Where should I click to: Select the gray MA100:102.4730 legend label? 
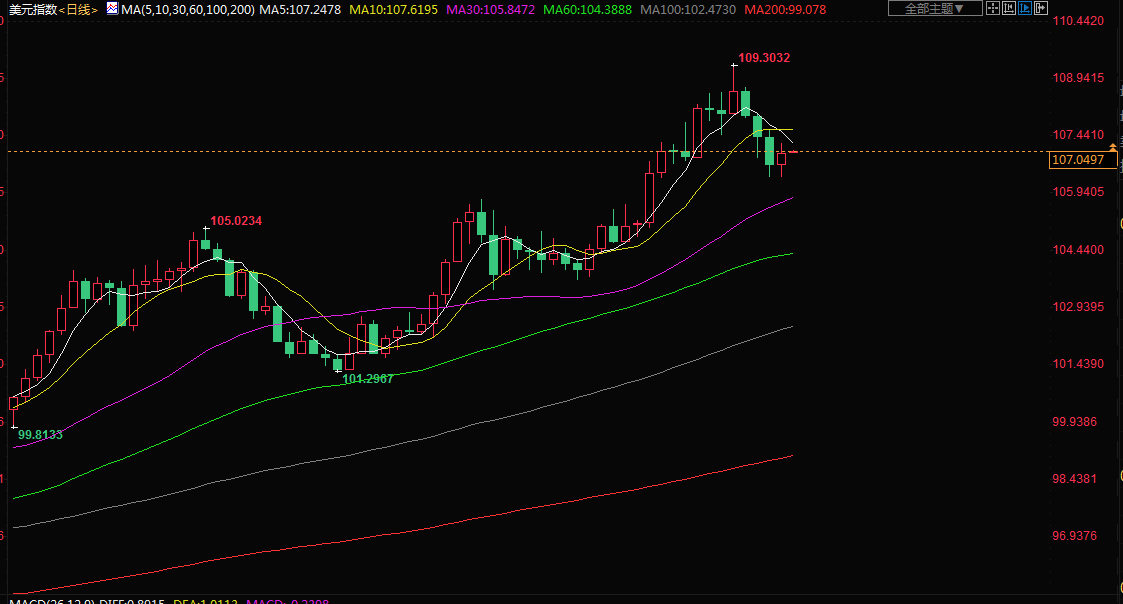point(688,9)
